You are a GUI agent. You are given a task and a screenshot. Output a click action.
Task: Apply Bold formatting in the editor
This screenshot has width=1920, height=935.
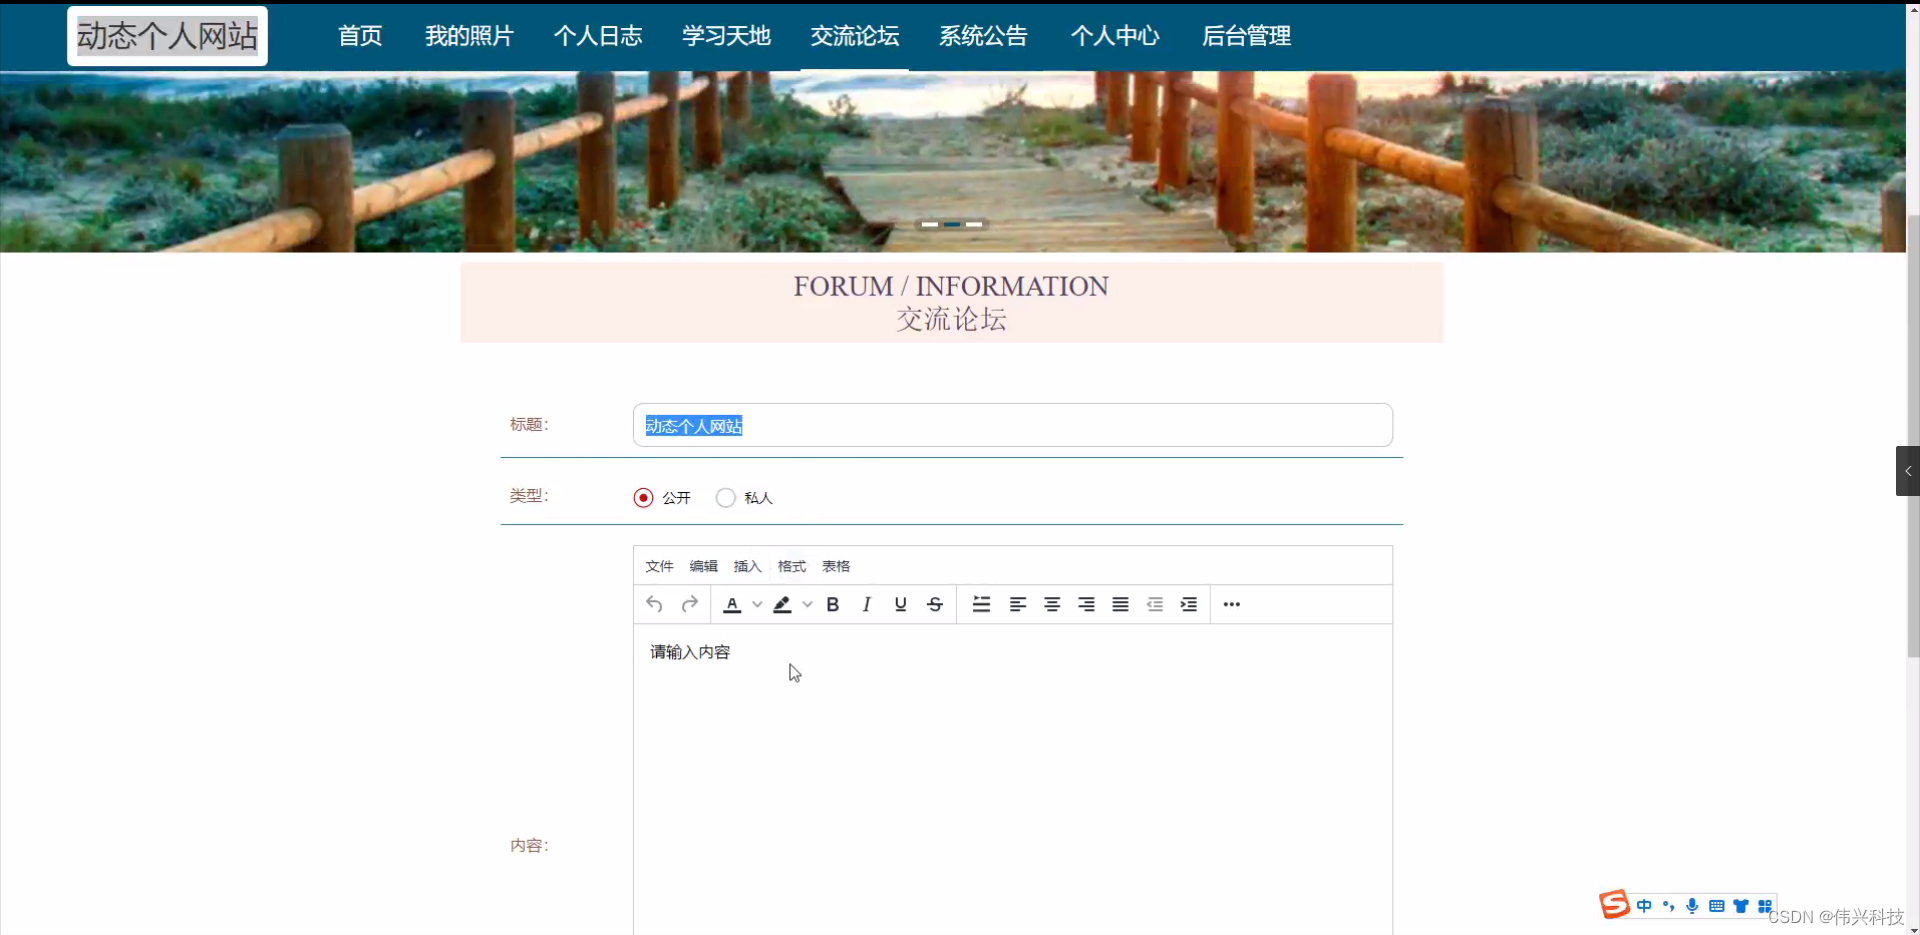[832, 604]
